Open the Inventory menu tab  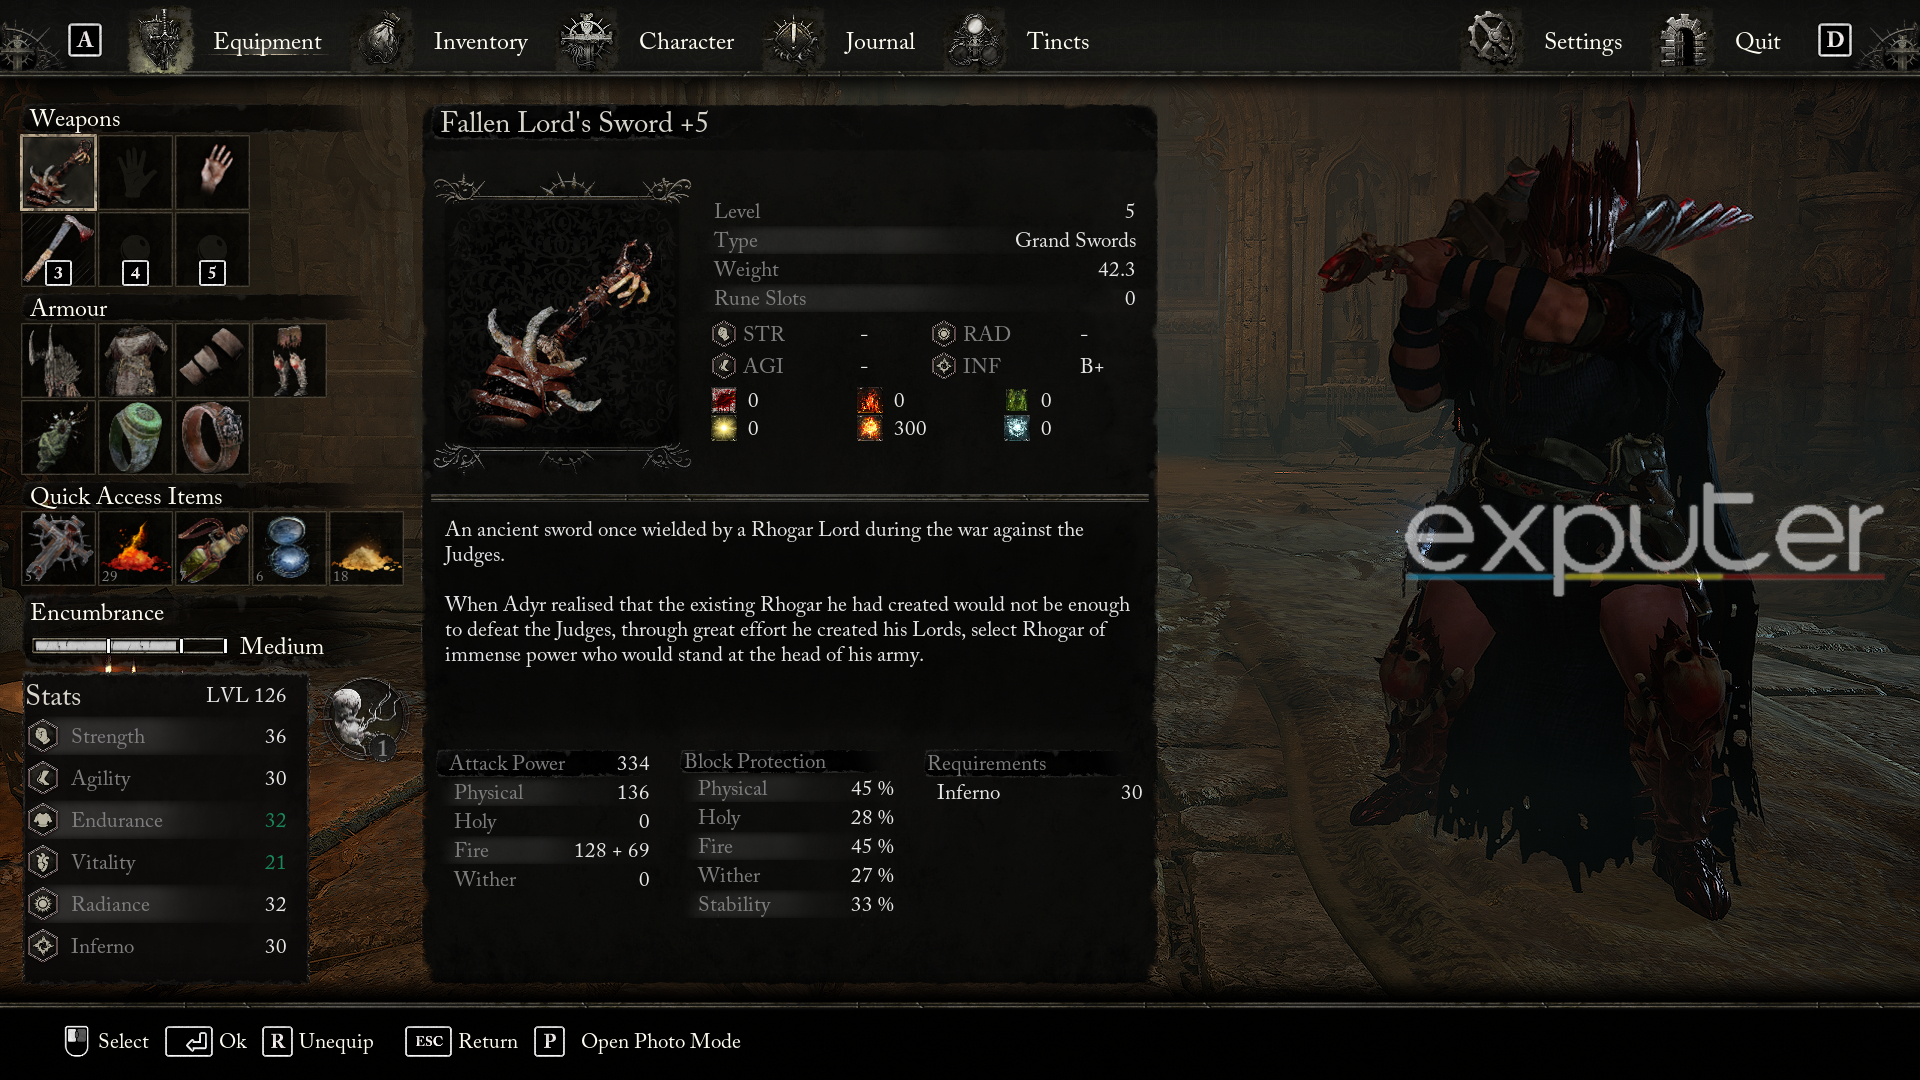[x=480, y=41]
